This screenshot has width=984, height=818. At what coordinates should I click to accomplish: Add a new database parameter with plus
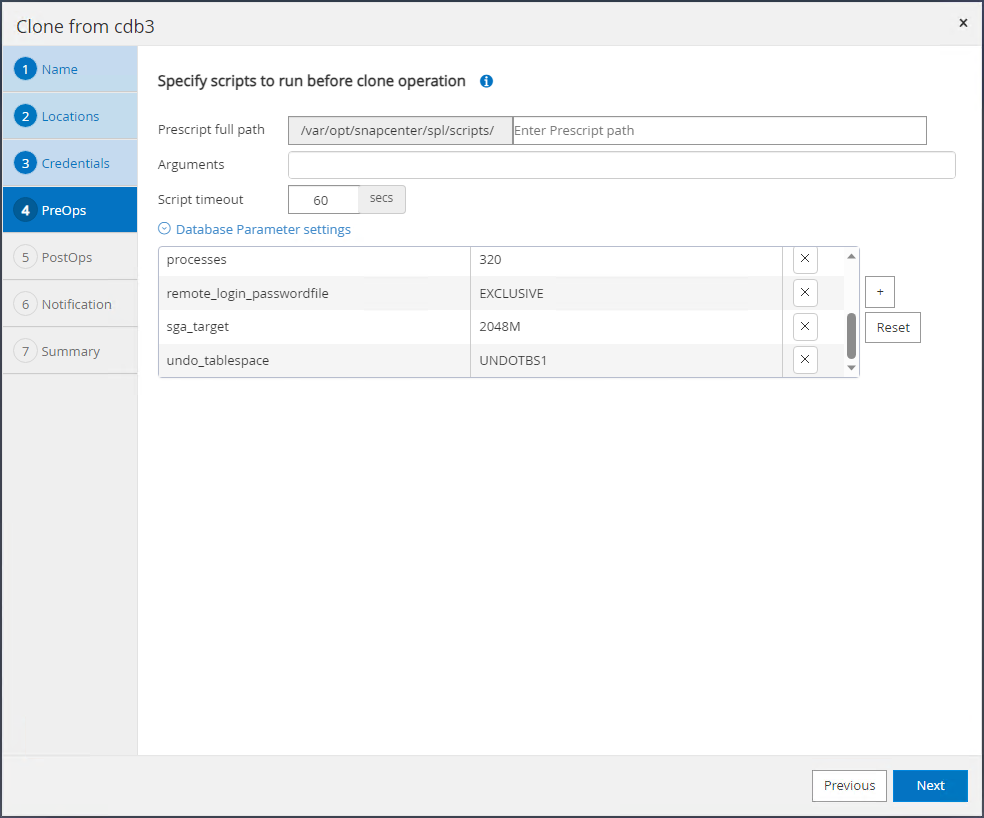[x=879, y=292]
